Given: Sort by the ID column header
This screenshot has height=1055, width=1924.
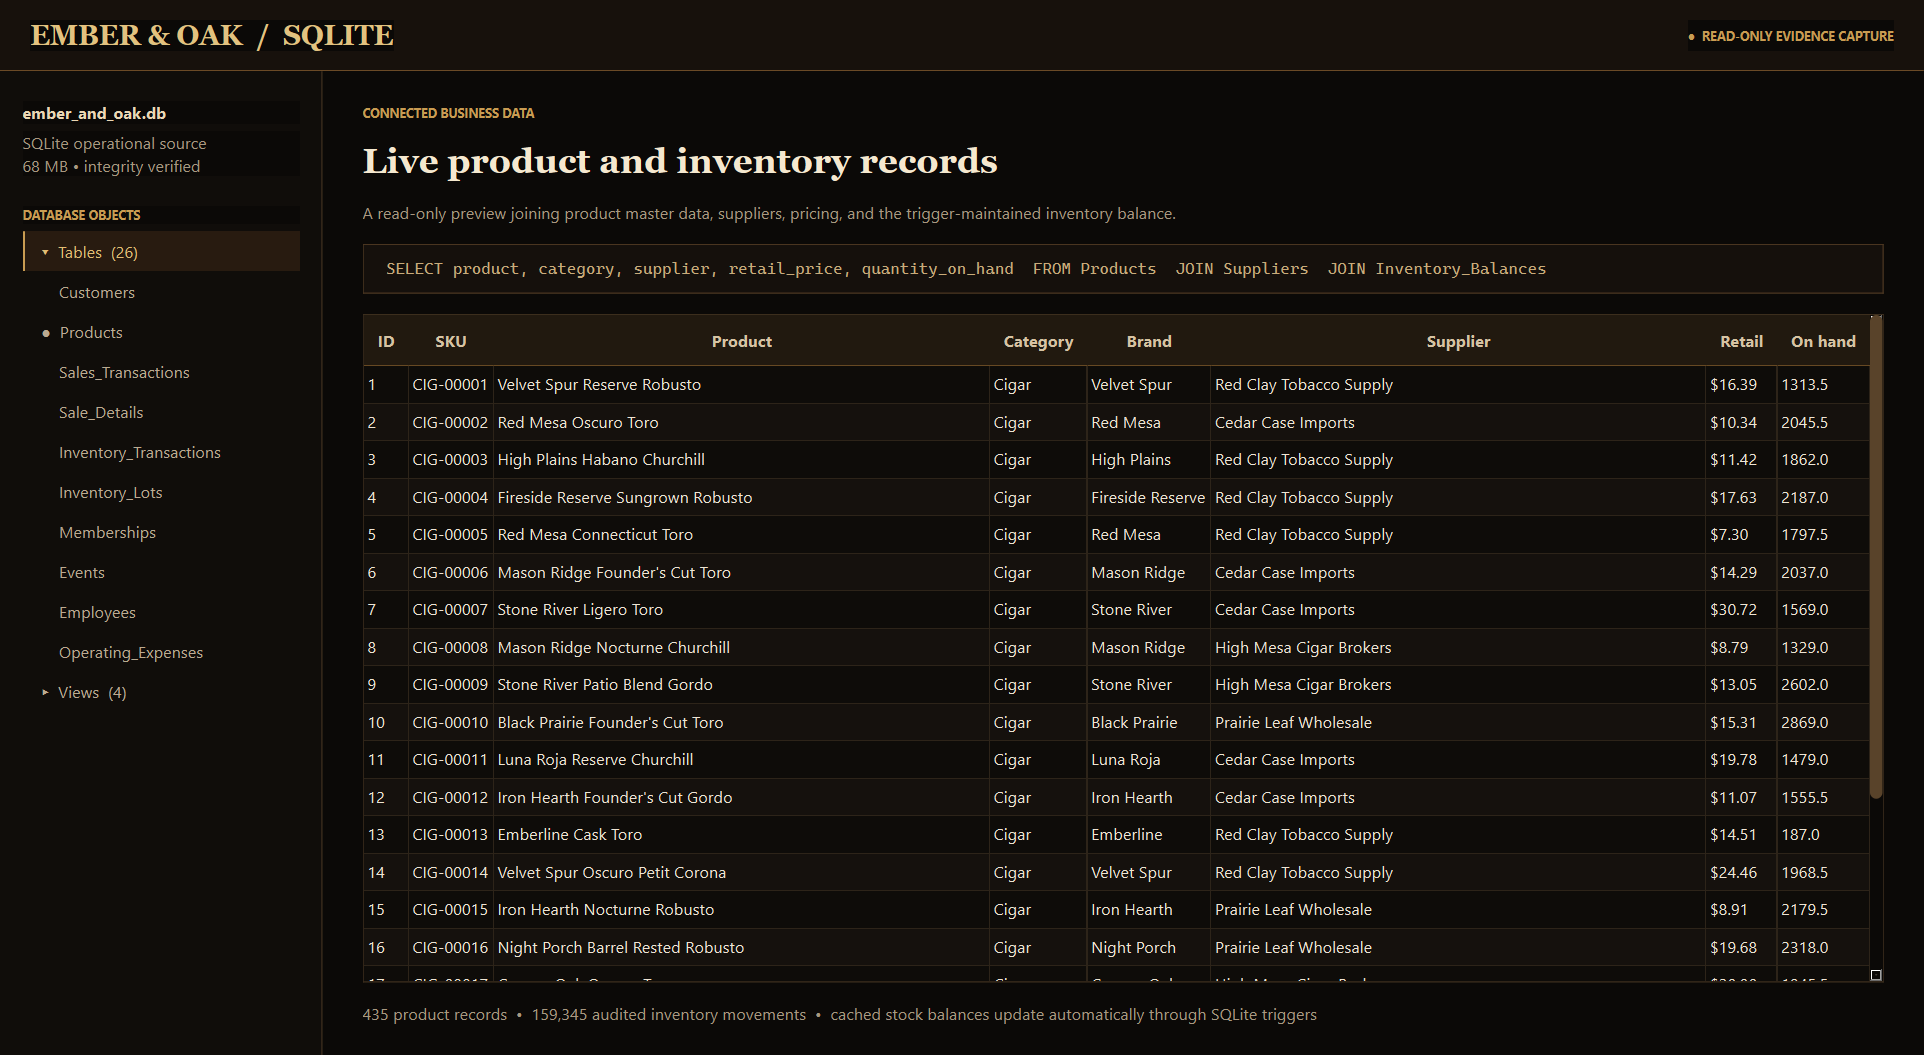Looking at the screenshot, I should (386, 342).
